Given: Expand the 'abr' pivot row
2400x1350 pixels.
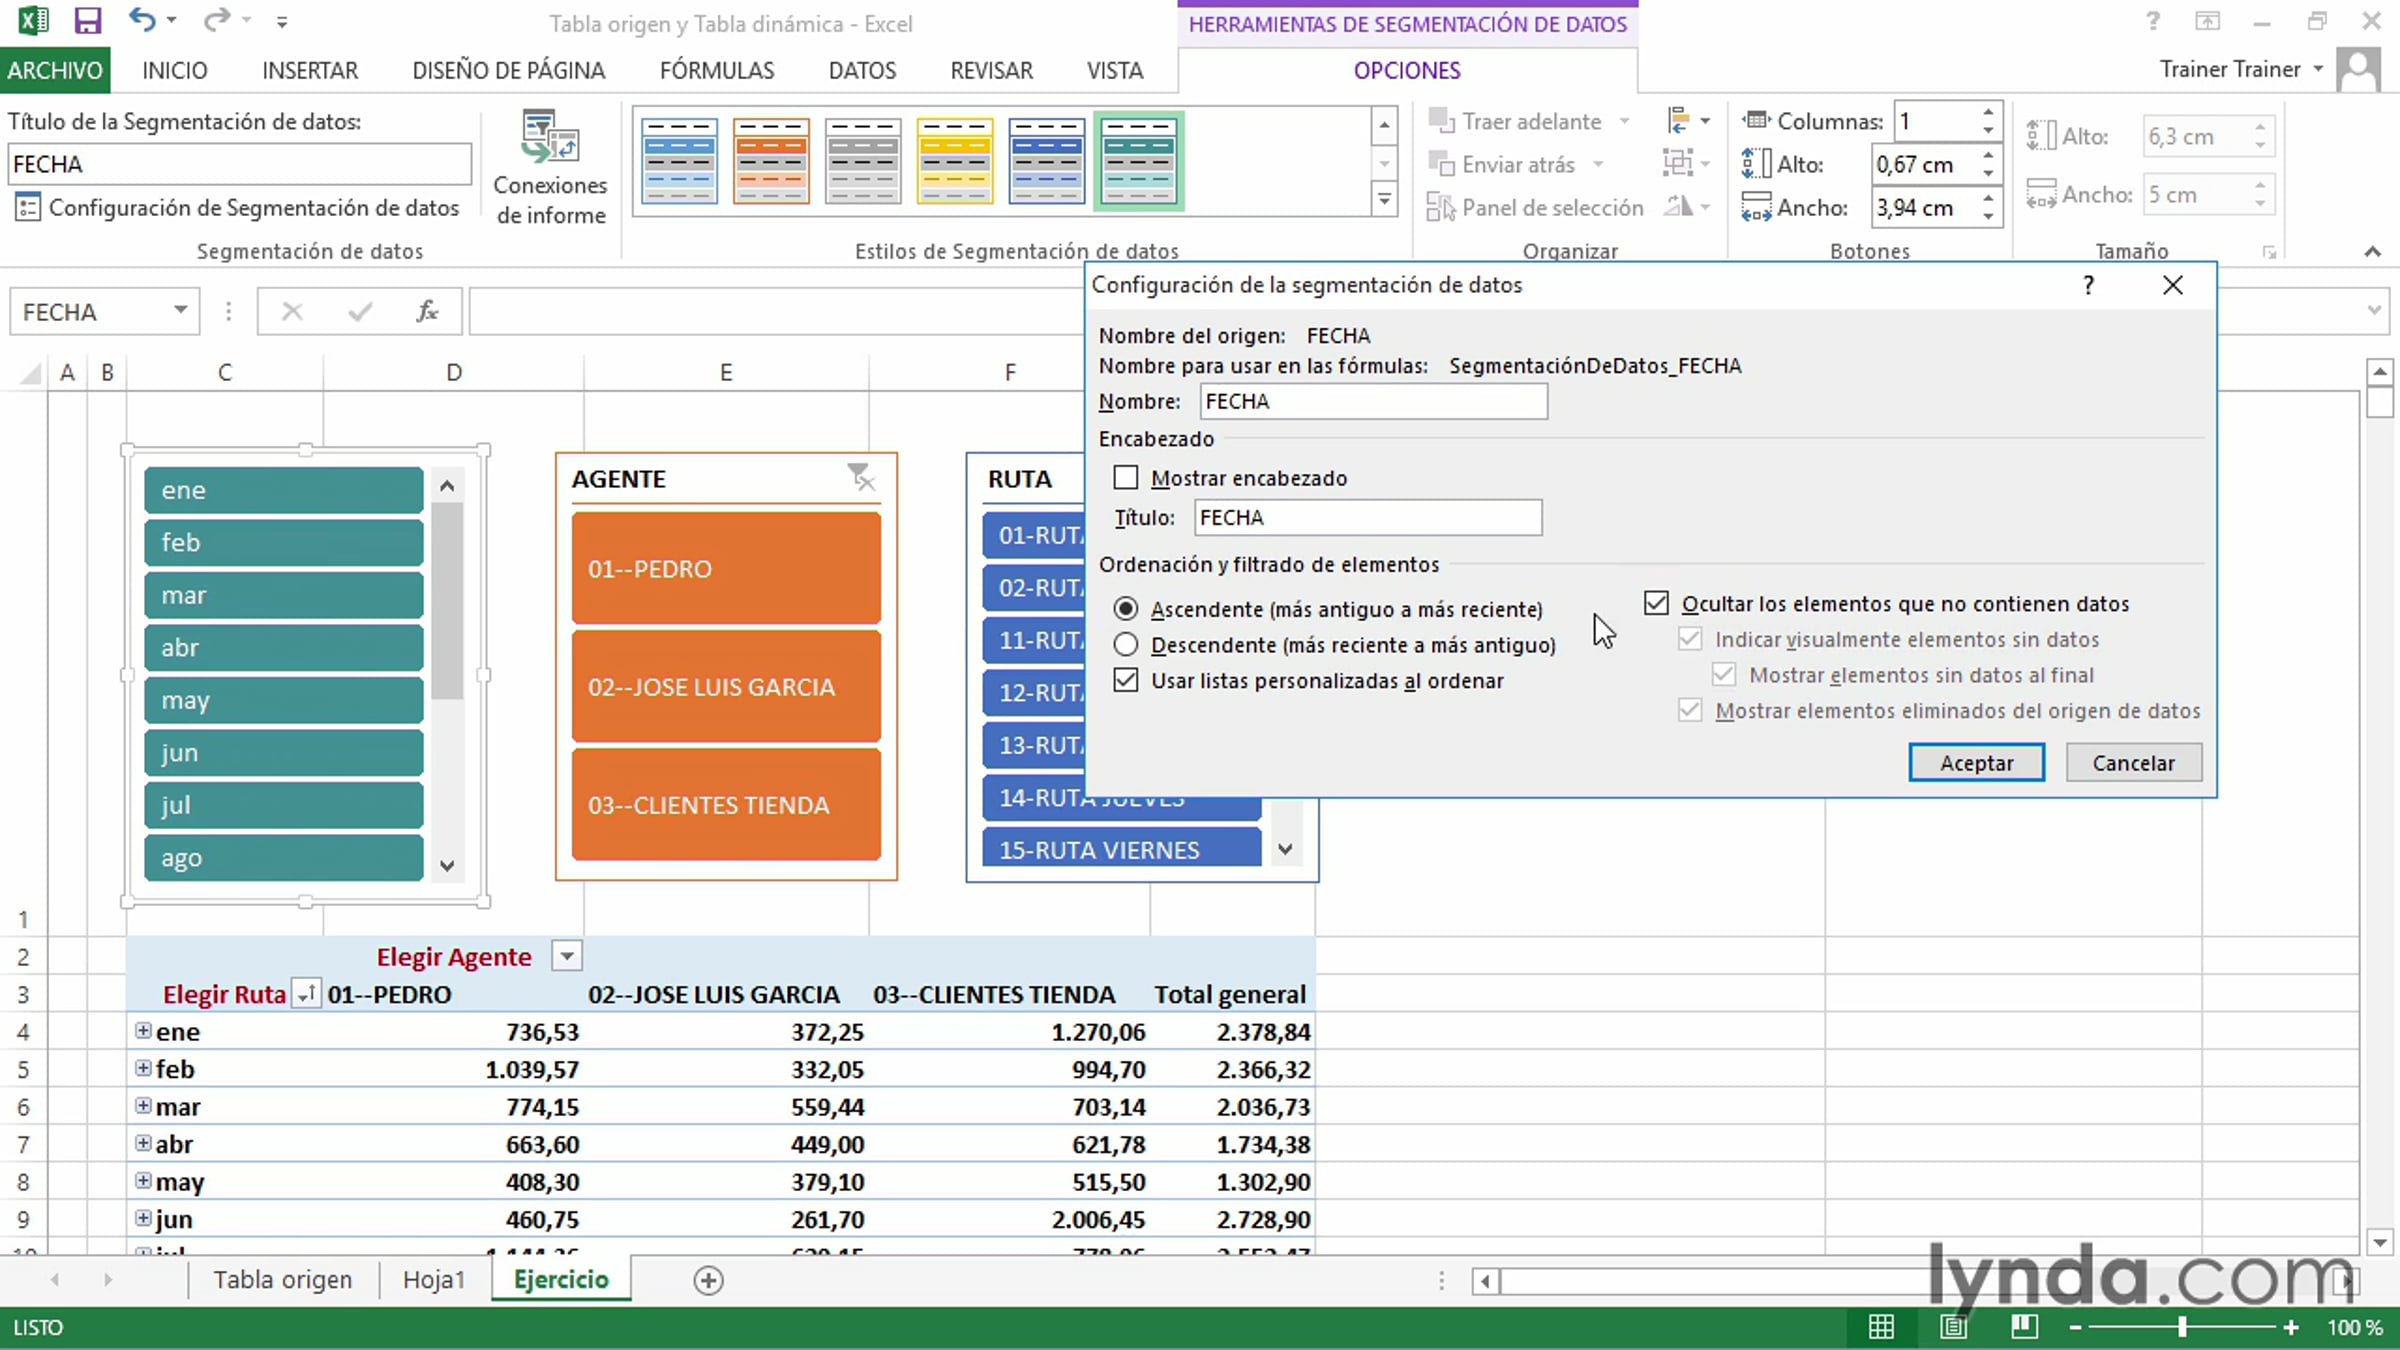Looking at the screenshot, I should (x=143, y=1143).
